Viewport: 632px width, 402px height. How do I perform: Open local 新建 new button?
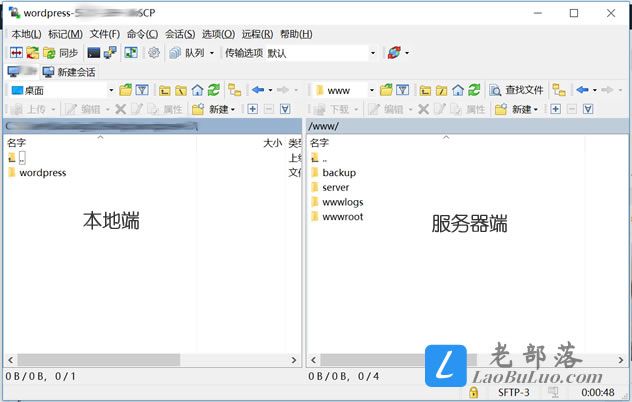(214, 109)
